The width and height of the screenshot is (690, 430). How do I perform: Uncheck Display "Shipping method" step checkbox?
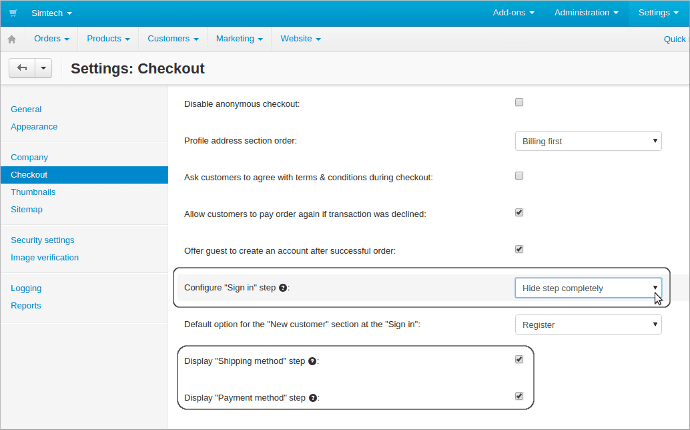[x=518, y=360]
